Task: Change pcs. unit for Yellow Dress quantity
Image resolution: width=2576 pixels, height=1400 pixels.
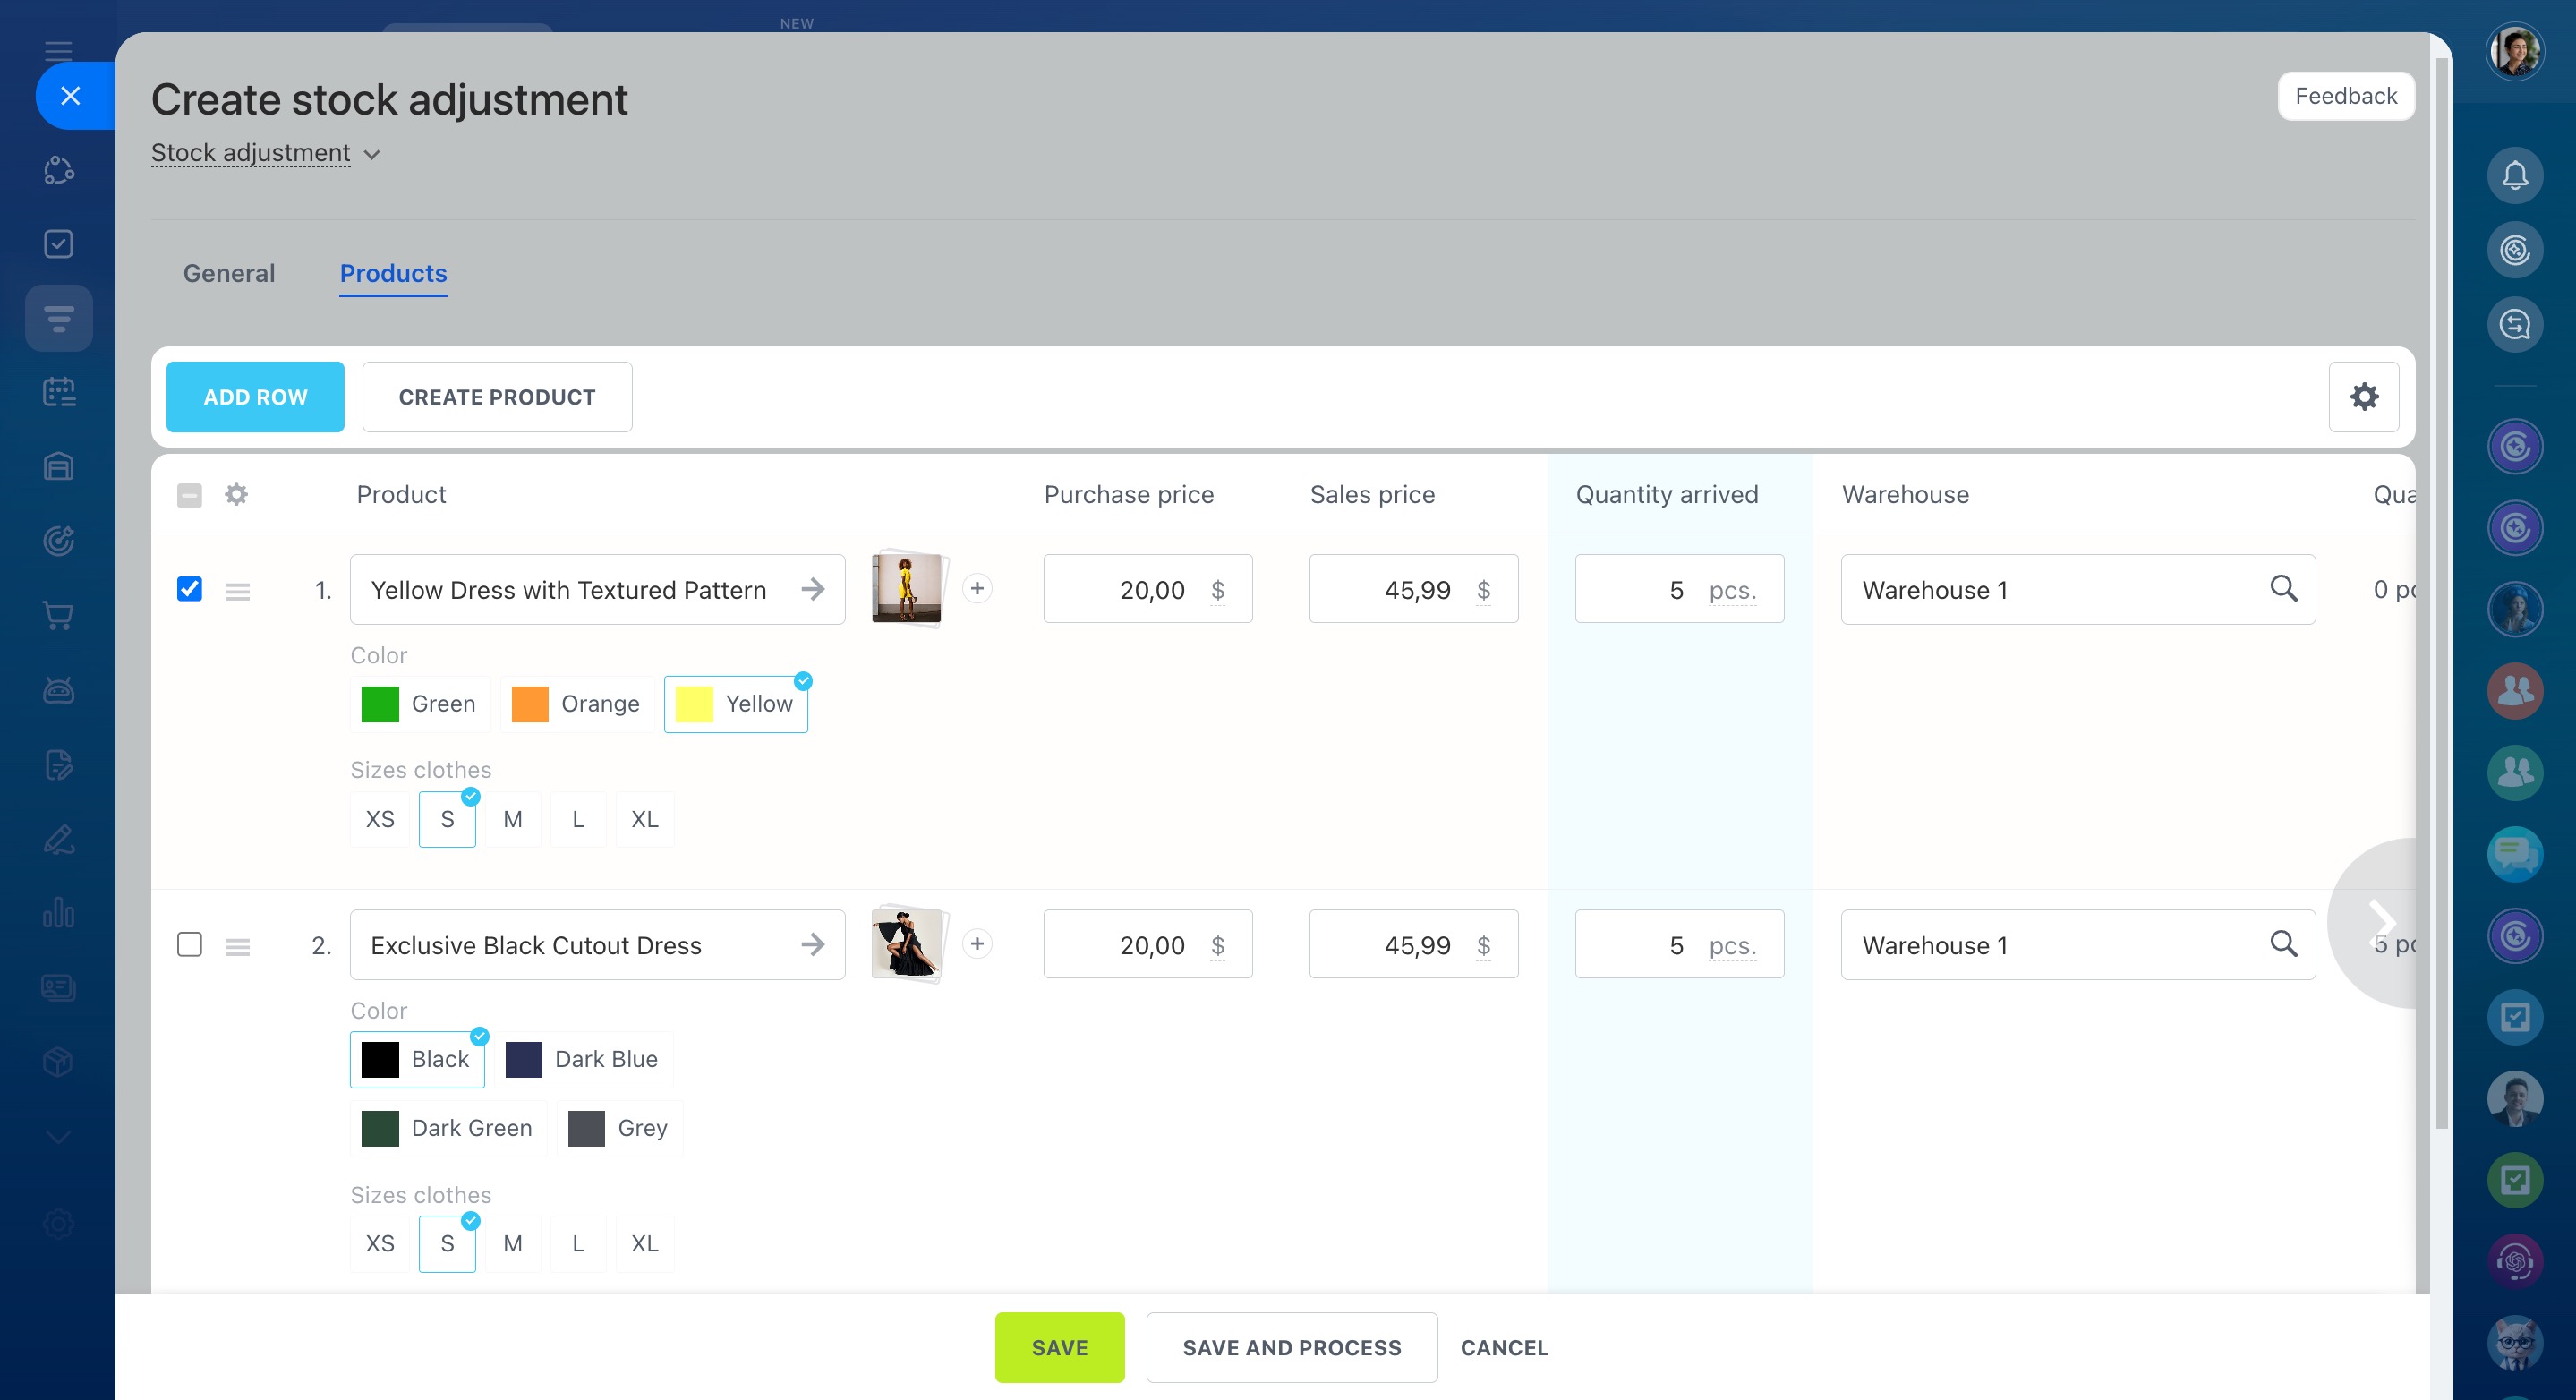Action: click(x=1732, y=590)
